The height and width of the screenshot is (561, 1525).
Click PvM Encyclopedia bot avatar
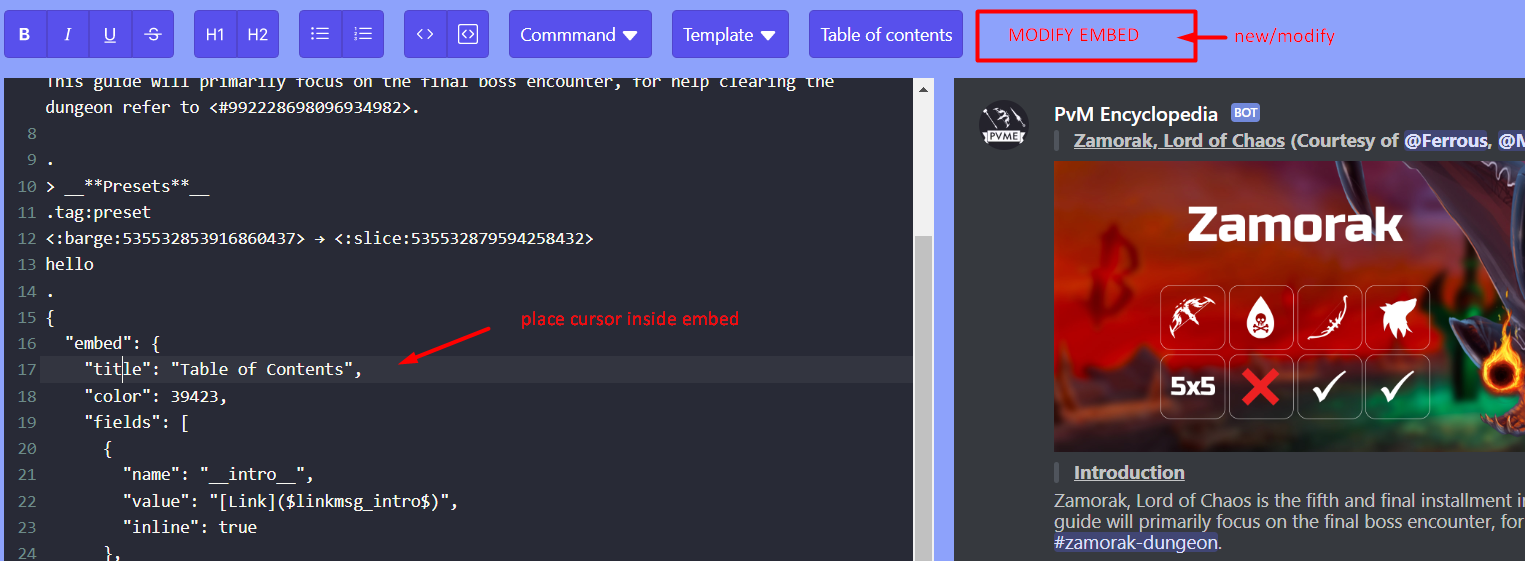(x=1004, y=125)
